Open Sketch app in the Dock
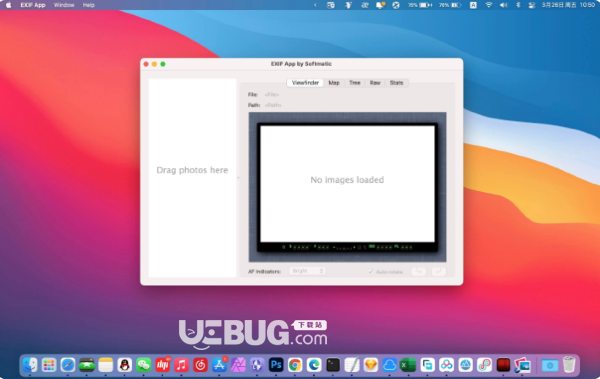600x379 pixels. (371, 365)
